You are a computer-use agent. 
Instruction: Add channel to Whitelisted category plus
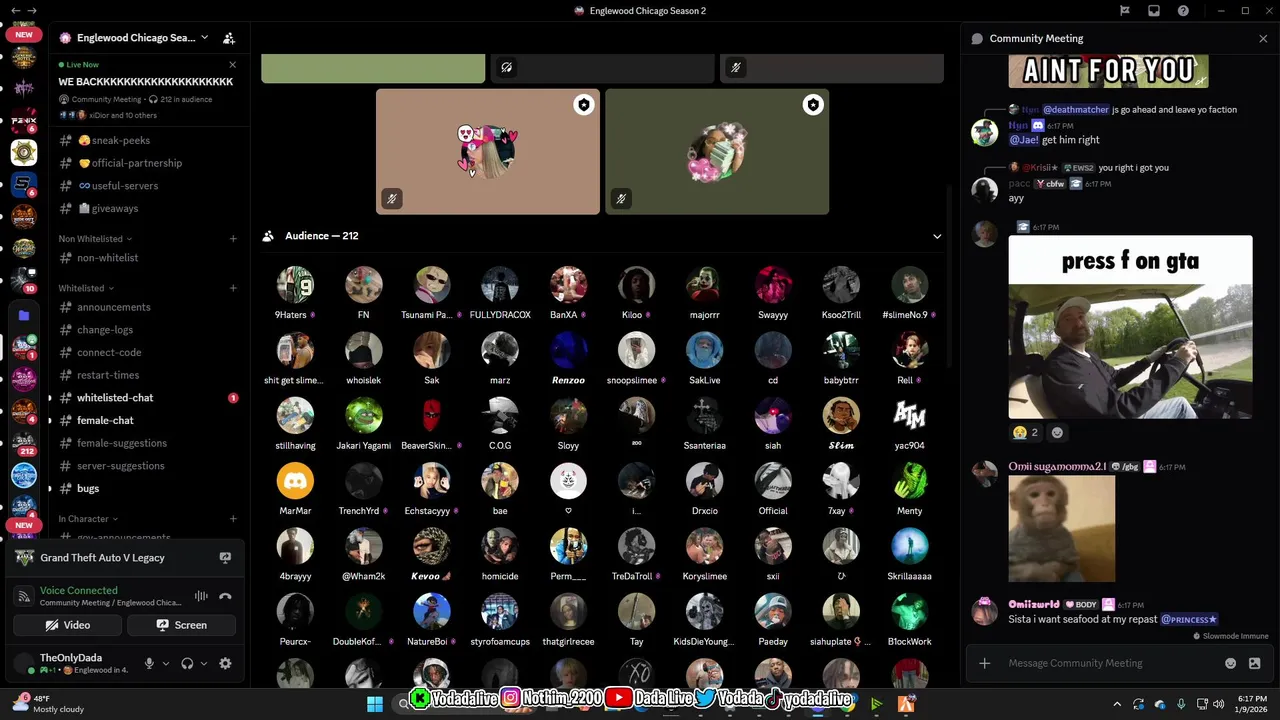coord(233,288)
